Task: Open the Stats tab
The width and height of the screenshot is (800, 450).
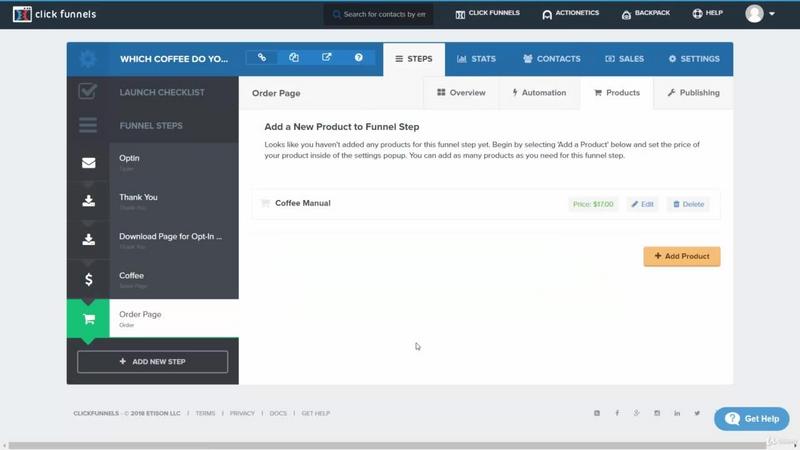Action: 476,59
